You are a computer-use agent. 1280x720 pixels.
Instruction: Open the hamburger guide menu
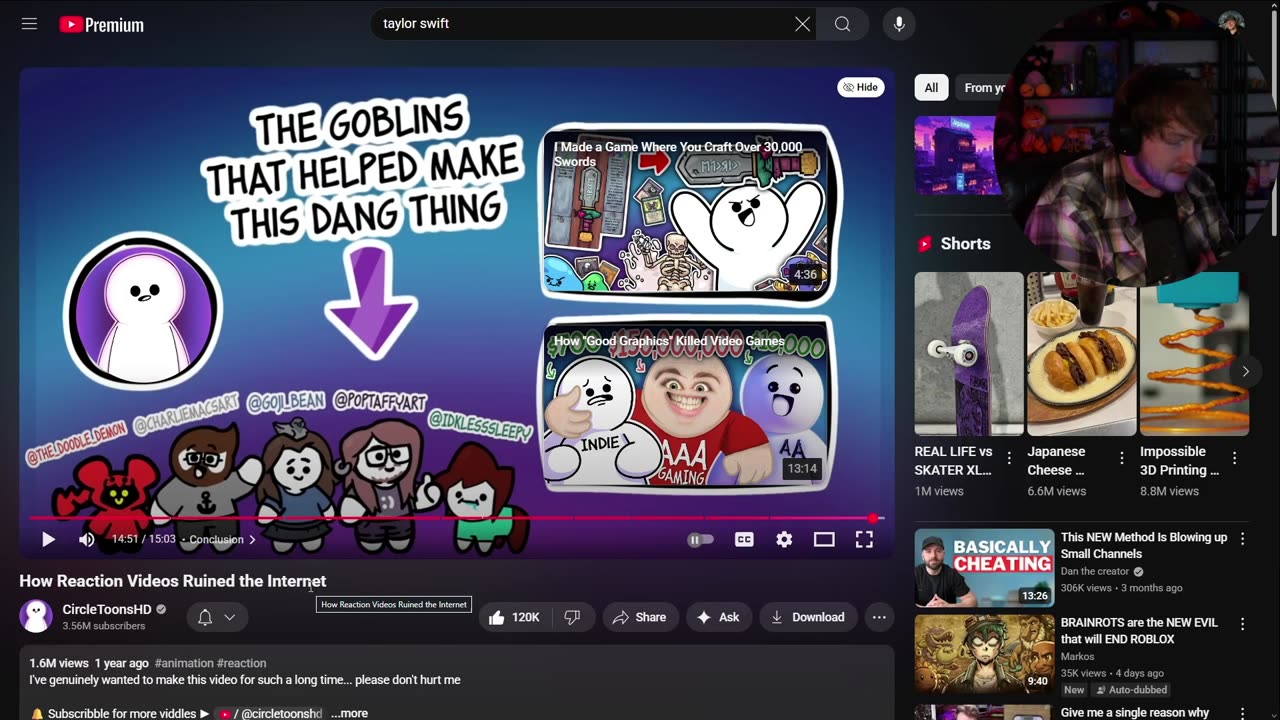(x=29, y=24)
